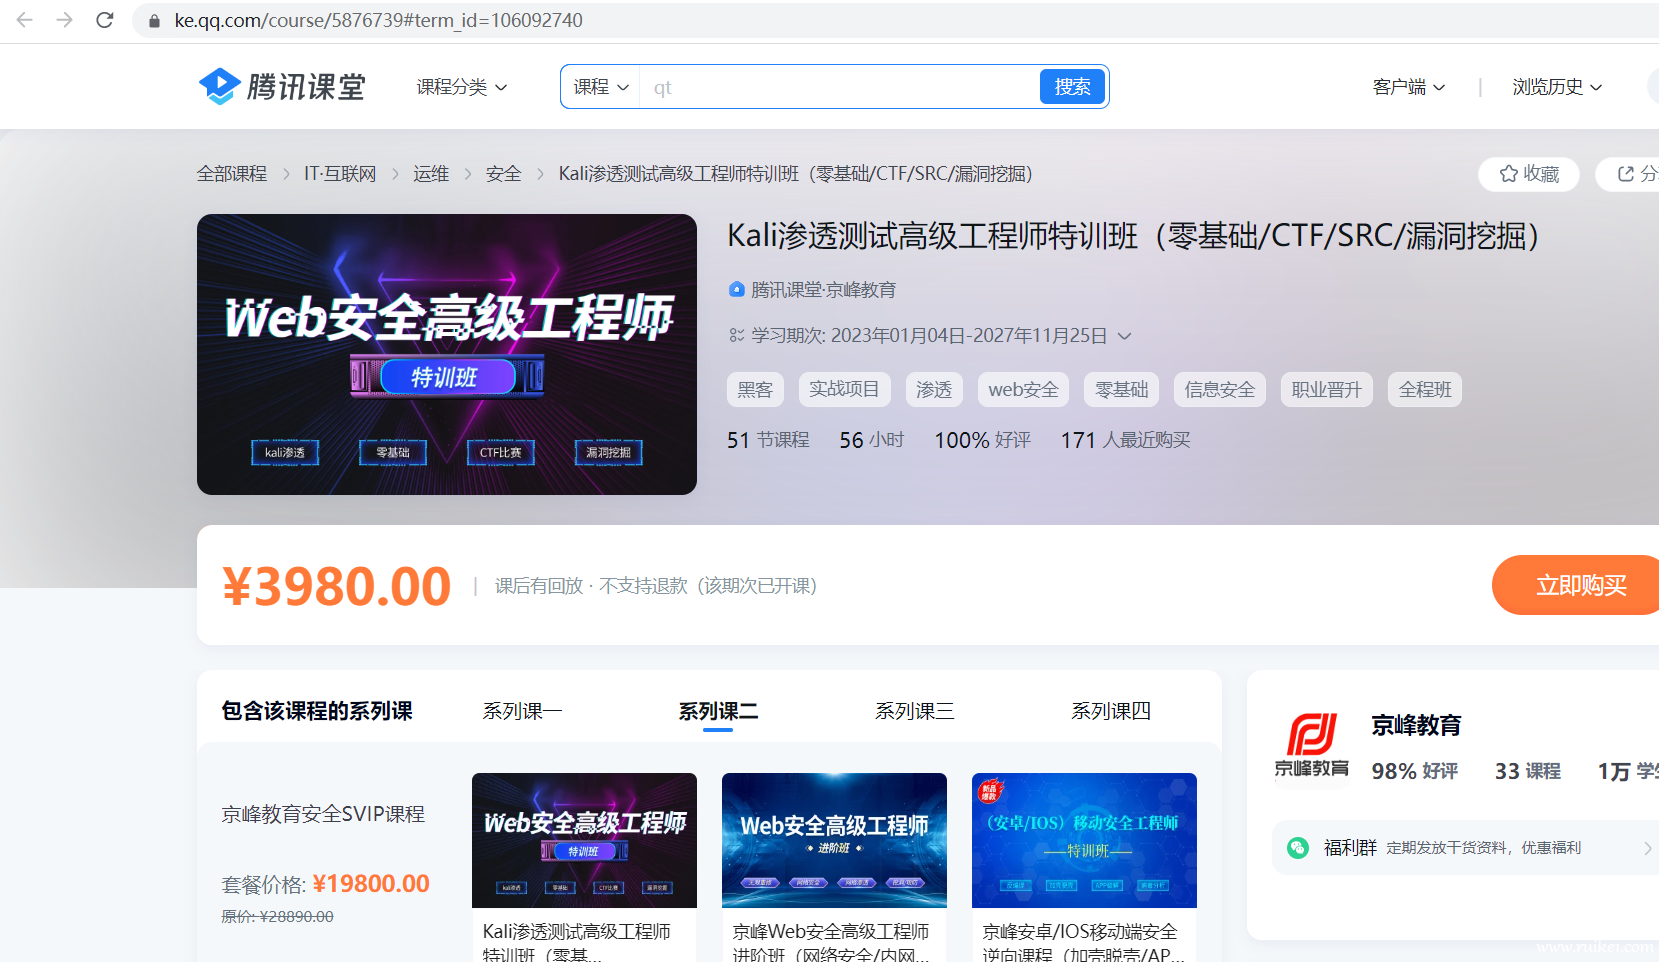
Task: Open Kali渗透测试高级工程师特训班 card title
Action: click(577, 943)
